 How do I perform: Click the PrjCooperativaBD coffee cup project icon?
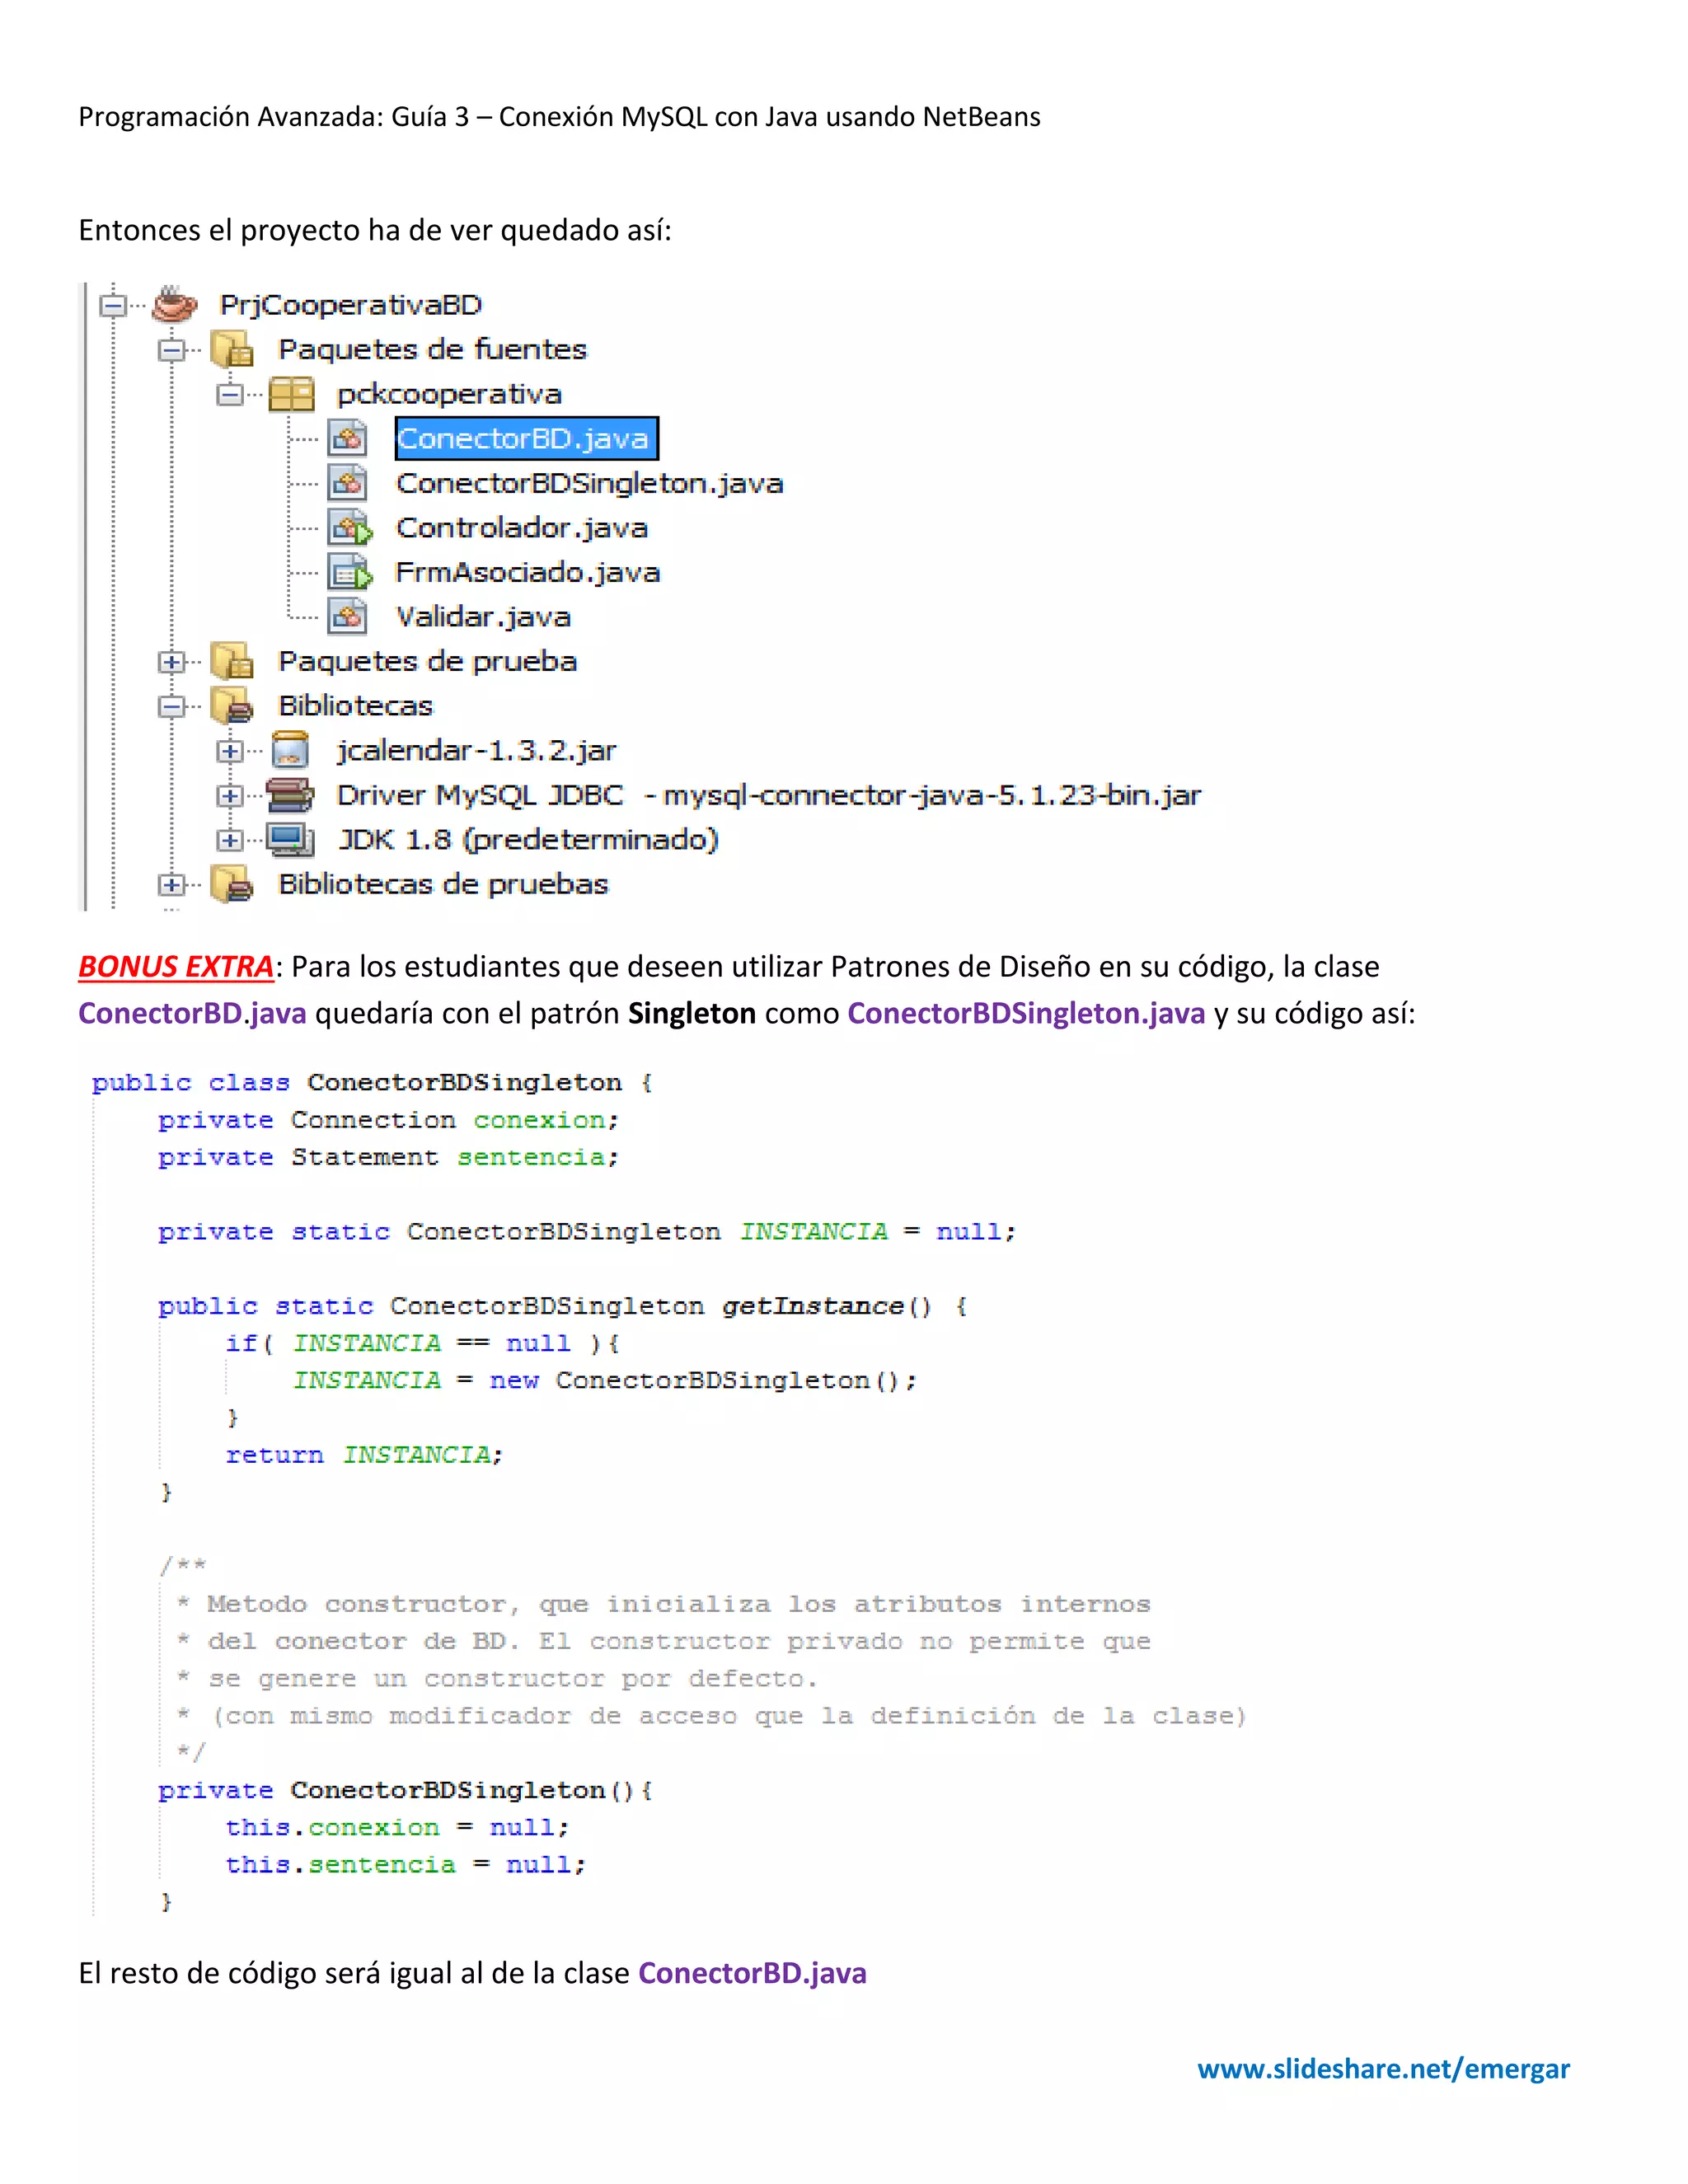(174, 304)
